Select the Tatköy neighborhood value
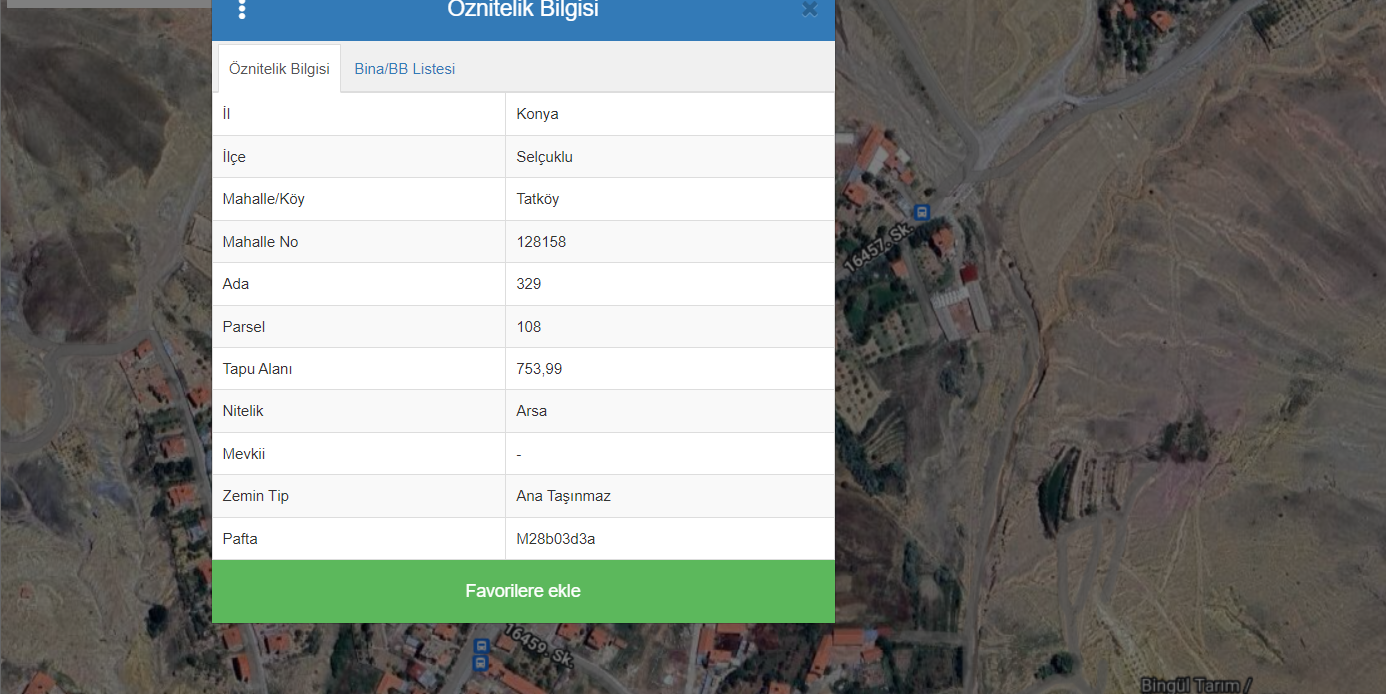 click(x=537, y=199)
